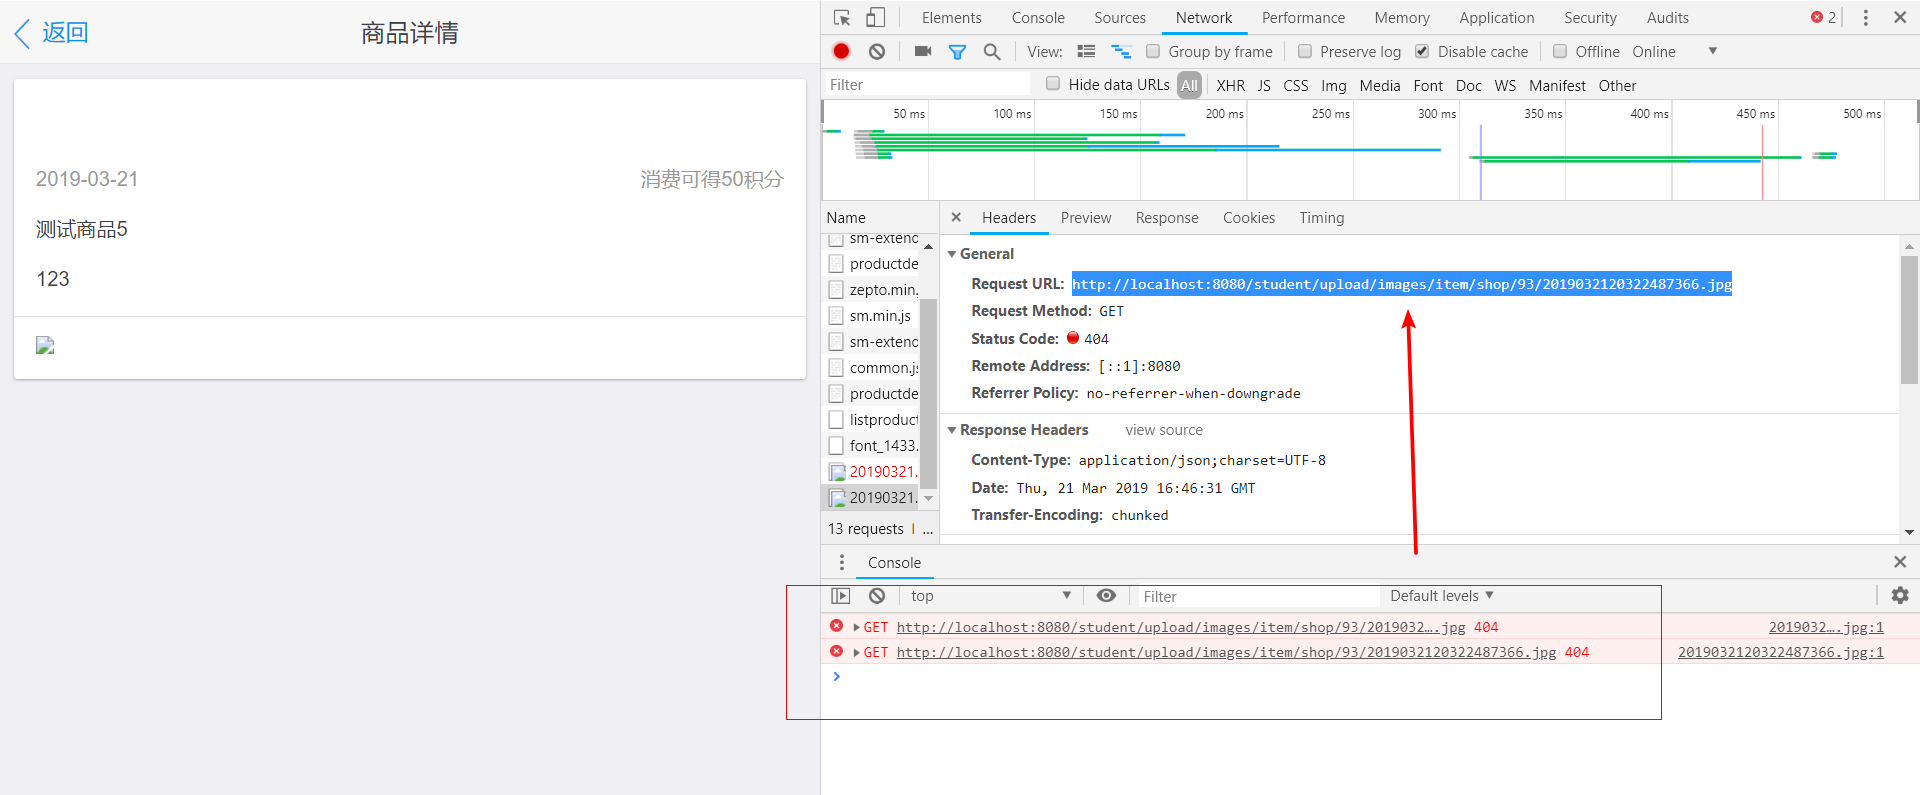Click in the console Filter input
Image resolution: width=1920 pixels, height=795 pixels.
tap(1258, 596)
